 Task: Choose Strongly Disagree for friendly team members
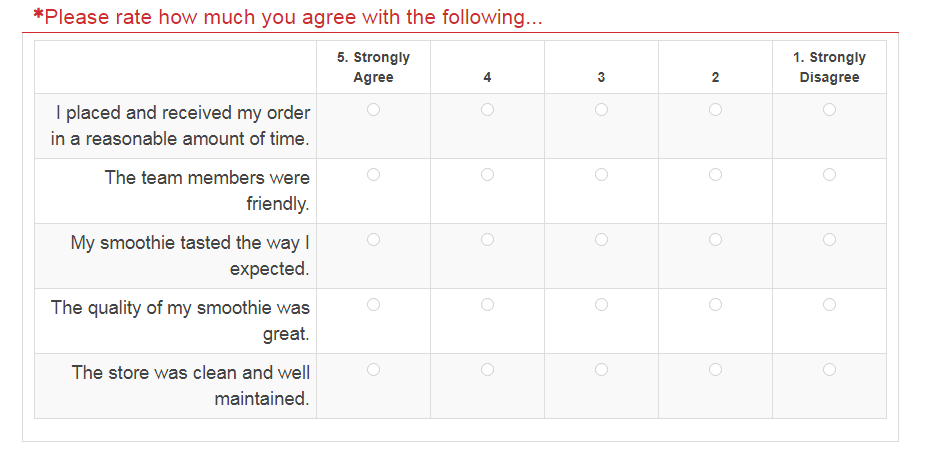(829, 175)
